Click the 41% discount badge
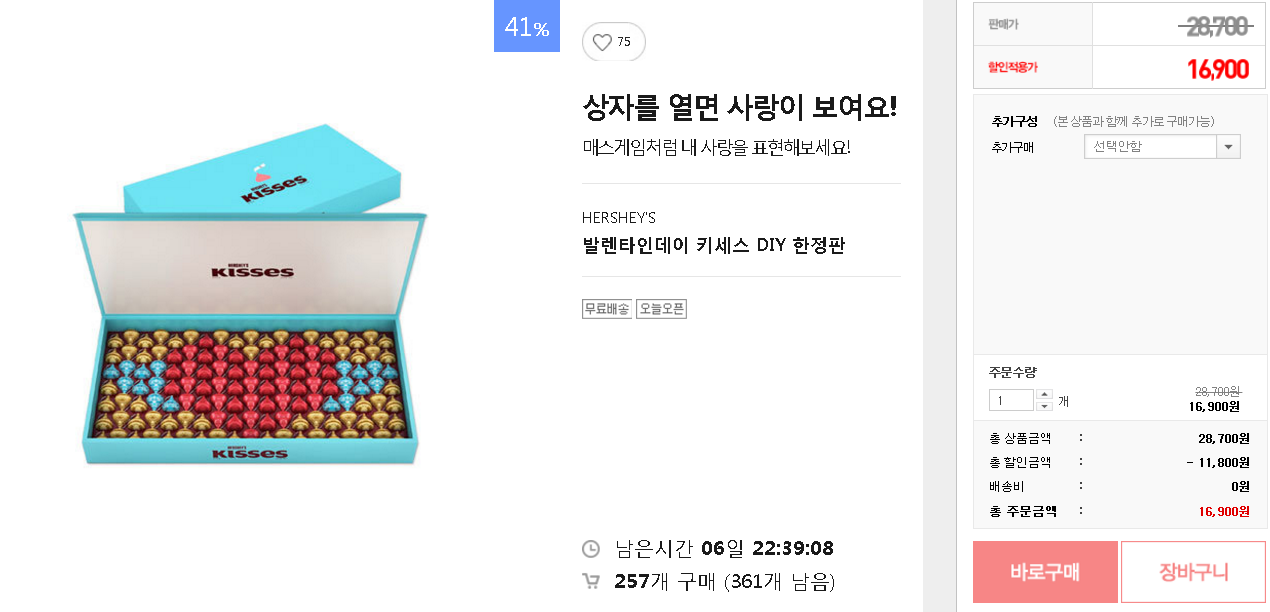 527,27
